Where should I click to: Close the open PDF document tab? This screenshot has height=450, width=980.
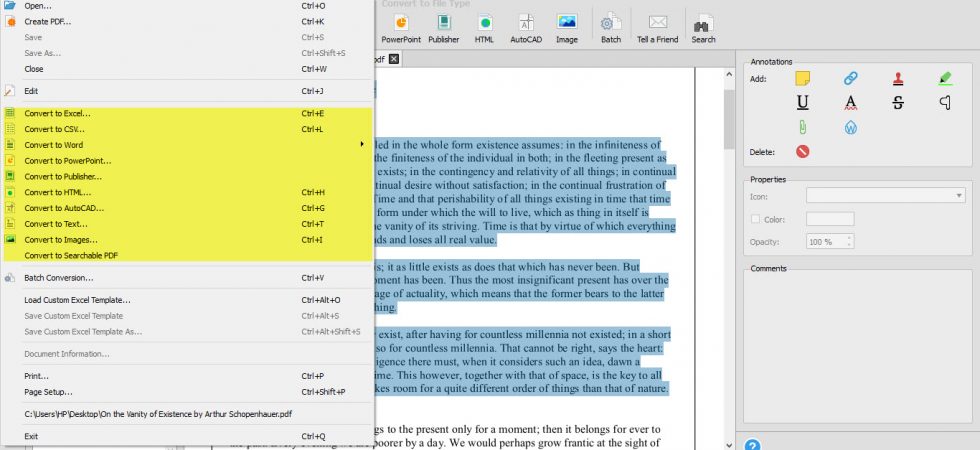(393, 59)
